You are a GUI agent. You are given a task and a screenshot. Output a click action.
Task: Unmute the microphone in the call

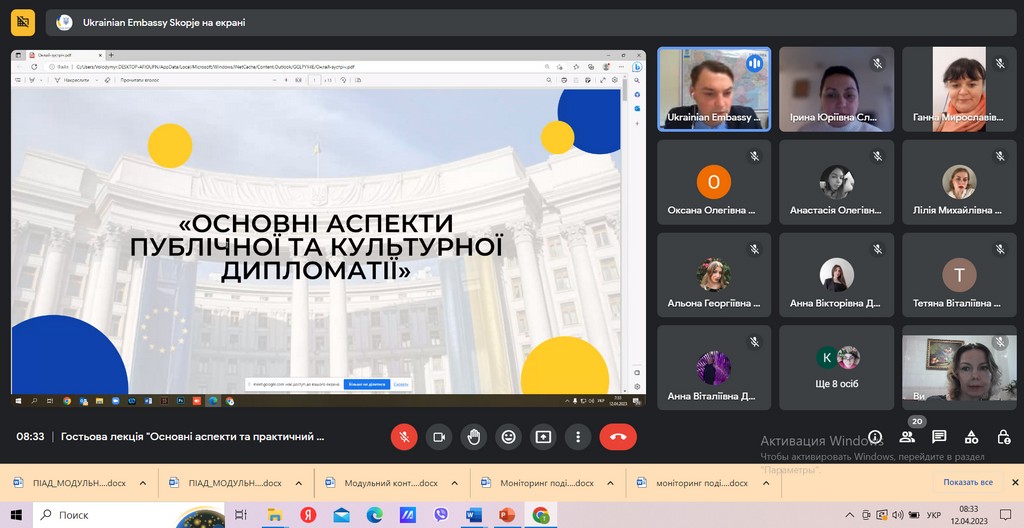[404, 437]
